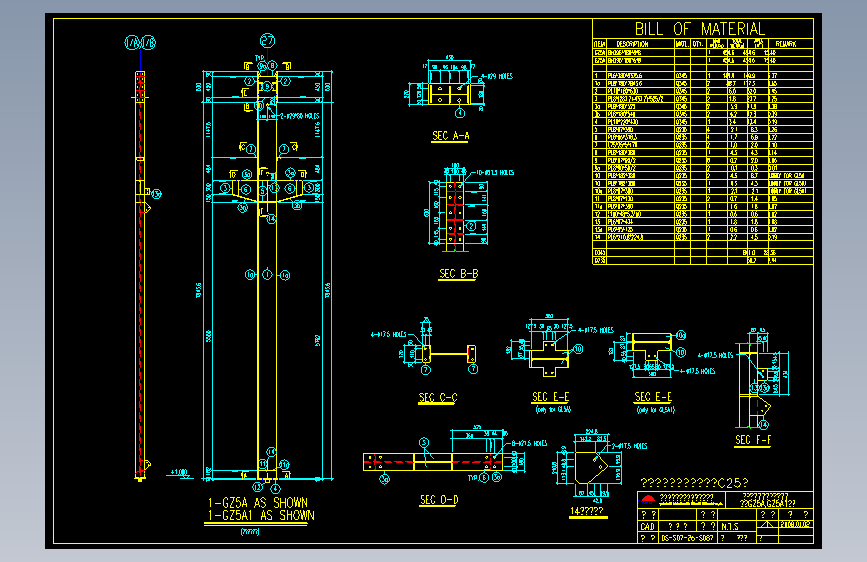Viewport: 867px width, 562px height.
Task: Click the +1.000 elevation marker
Action: click(179, 472)
